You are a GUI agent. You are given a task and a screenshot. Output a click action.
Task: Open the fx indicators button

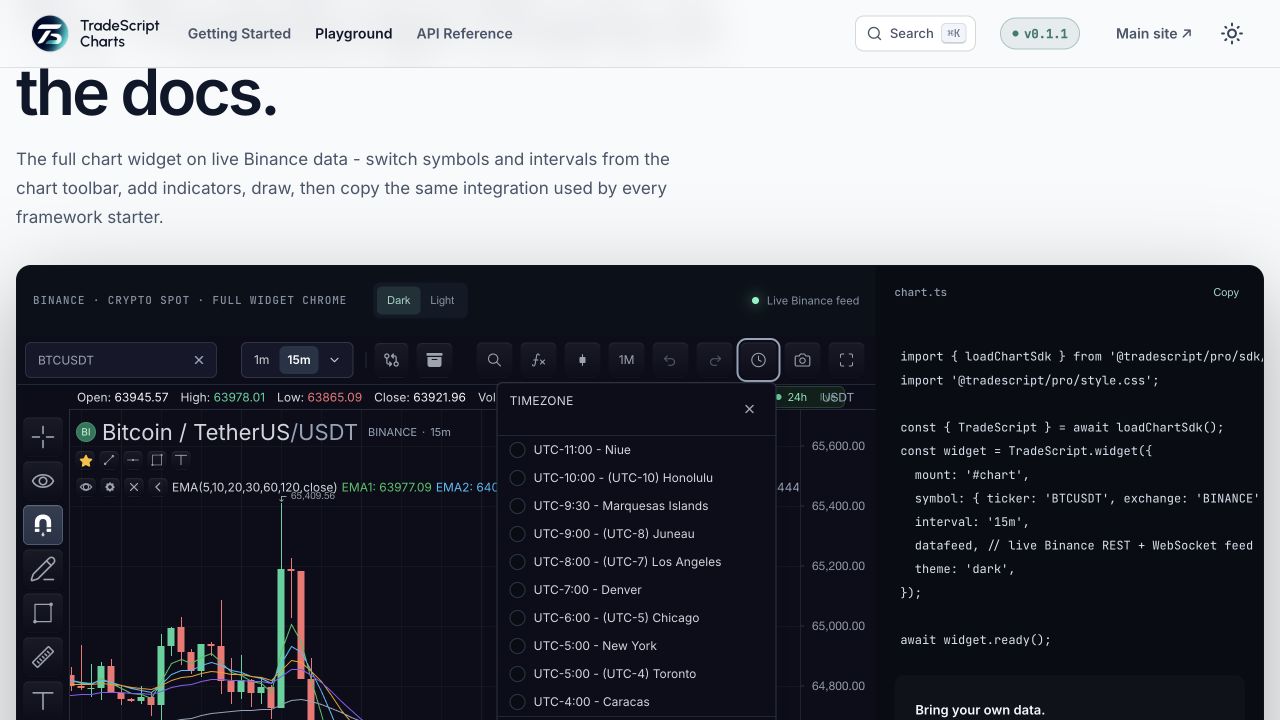click(538, 360)
